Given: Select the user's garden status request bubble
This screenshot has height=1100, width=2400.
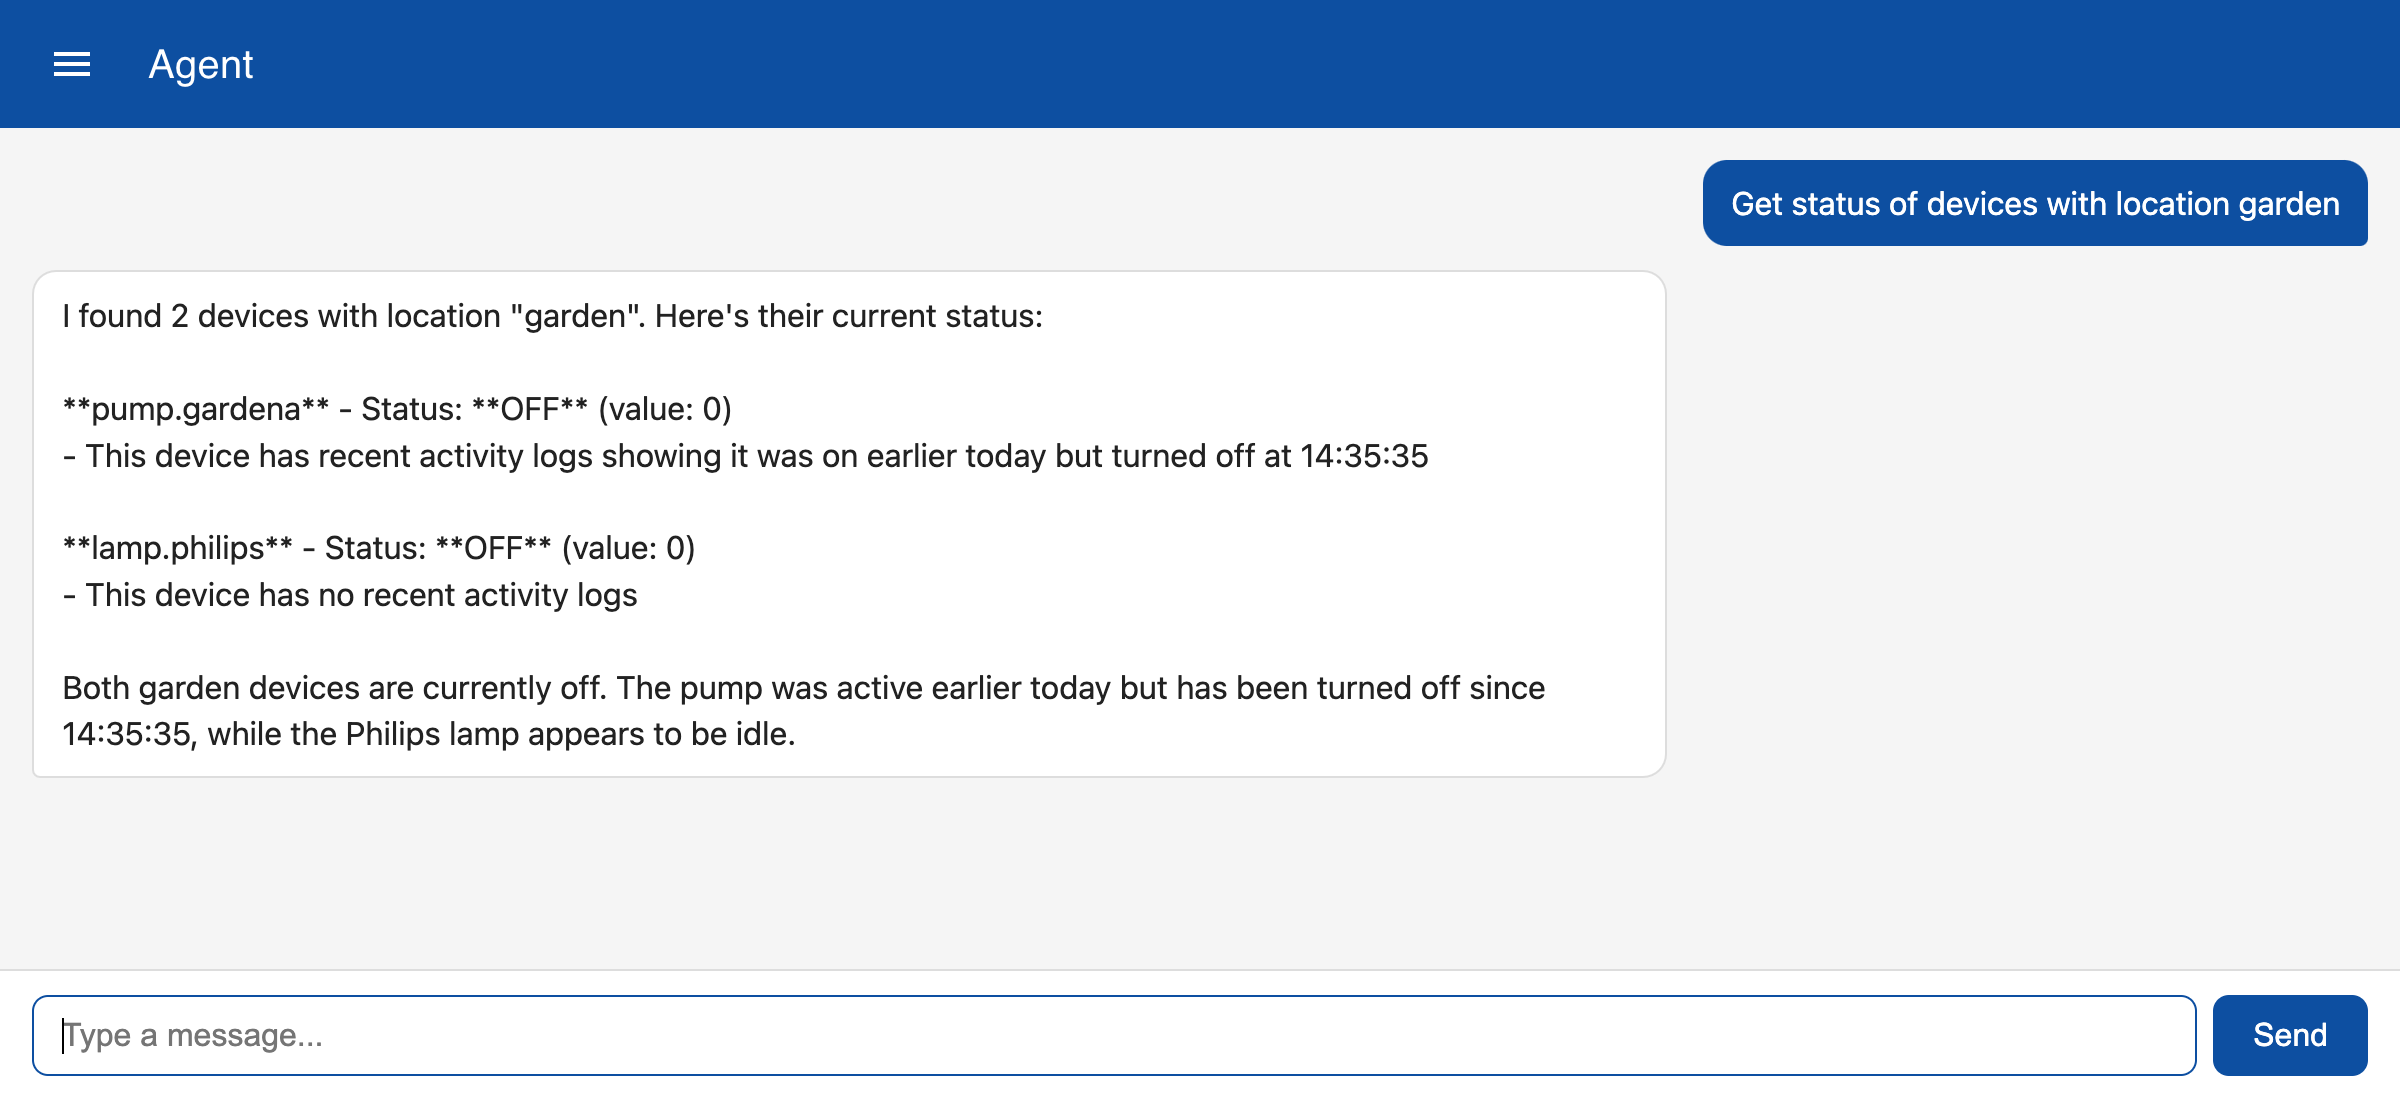Looking at the screenshot, I should [x=2035, y=203].
